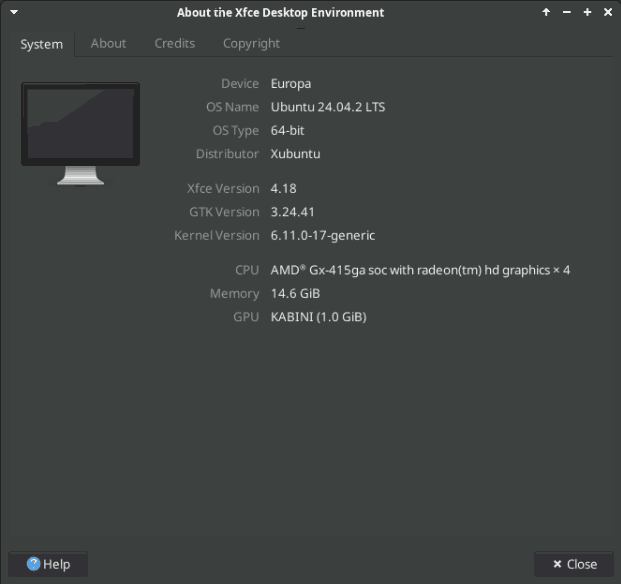Click the 'CPU' label

click(247, 270)
